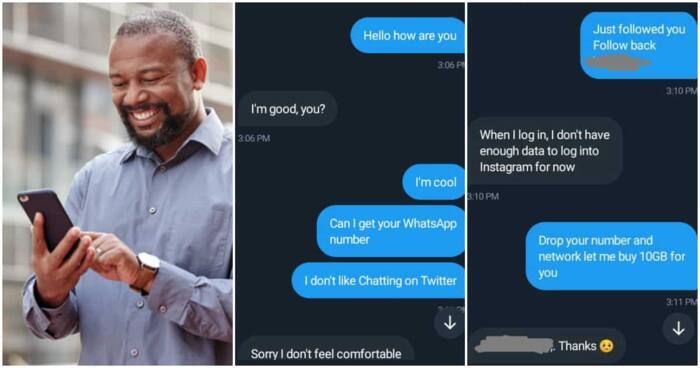Click the 3:06 PM timestamp under reply
This screenshot has width=700, height=368.
point(254,138)
